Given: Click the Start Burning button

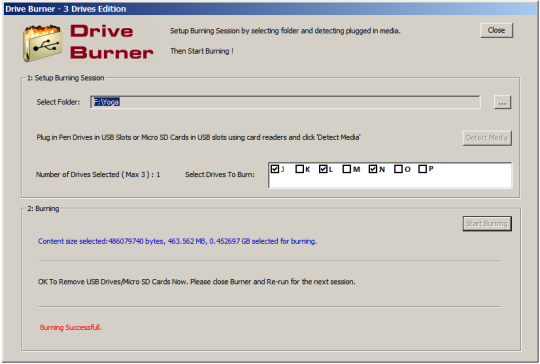Looking at the screenshot, I should (487, 224).
